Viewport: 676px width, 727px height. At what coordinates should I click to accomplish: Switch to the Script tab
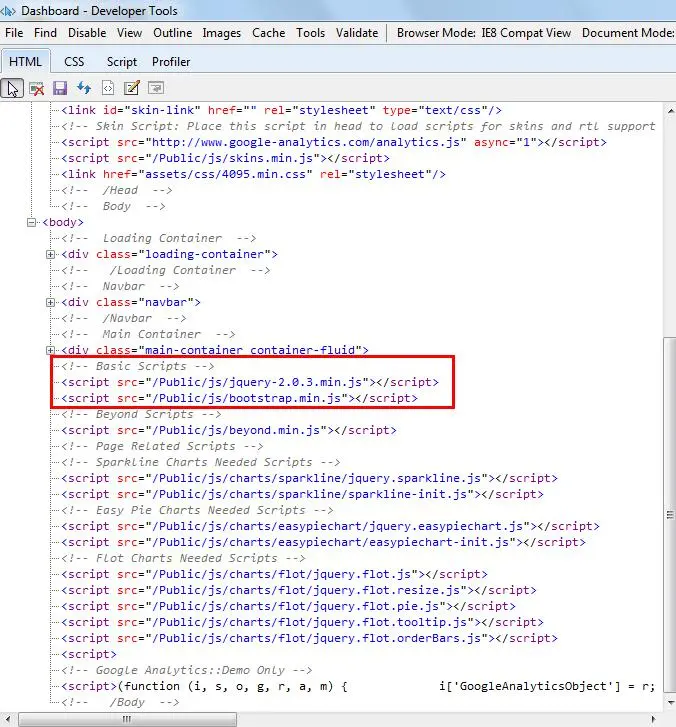pos(121,62)
